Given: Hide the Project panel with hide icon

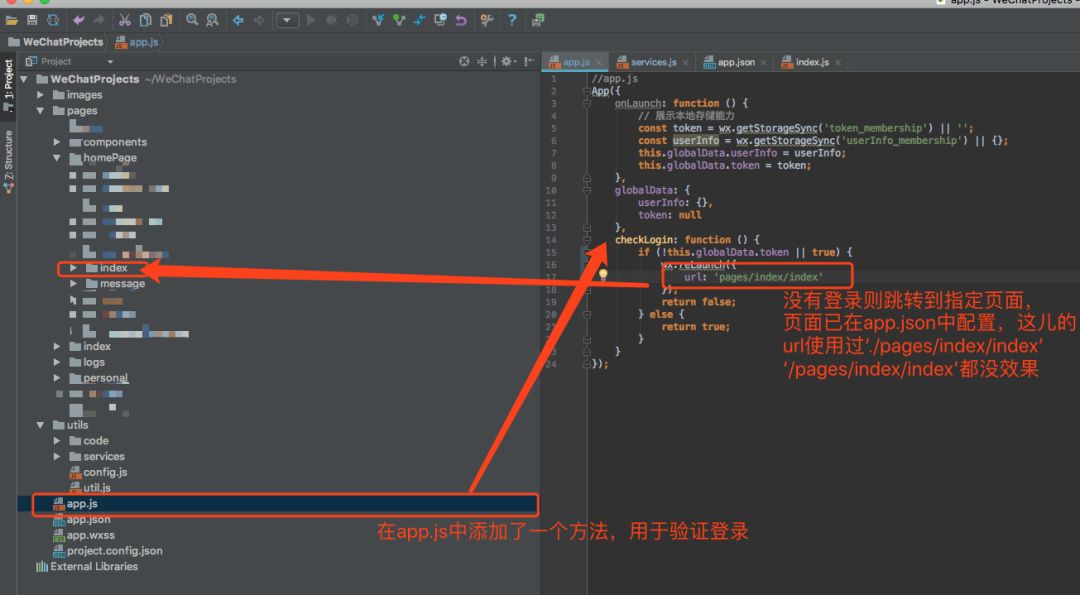Looking at the screenshot, I should (528, 62).
